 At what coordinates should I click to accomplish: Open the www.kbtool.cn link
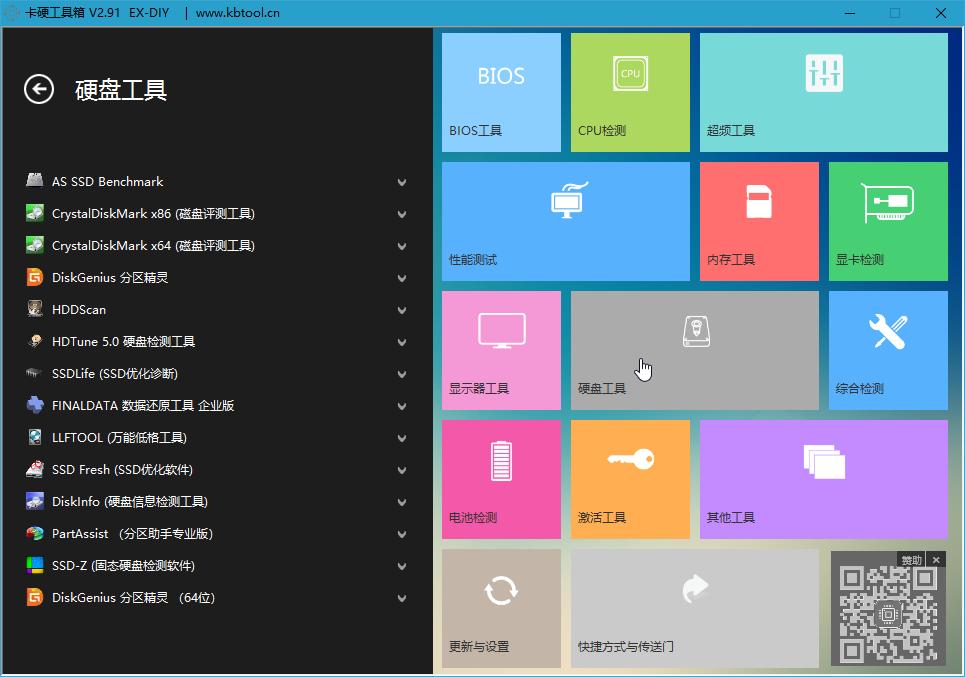[x=236, y=13]
